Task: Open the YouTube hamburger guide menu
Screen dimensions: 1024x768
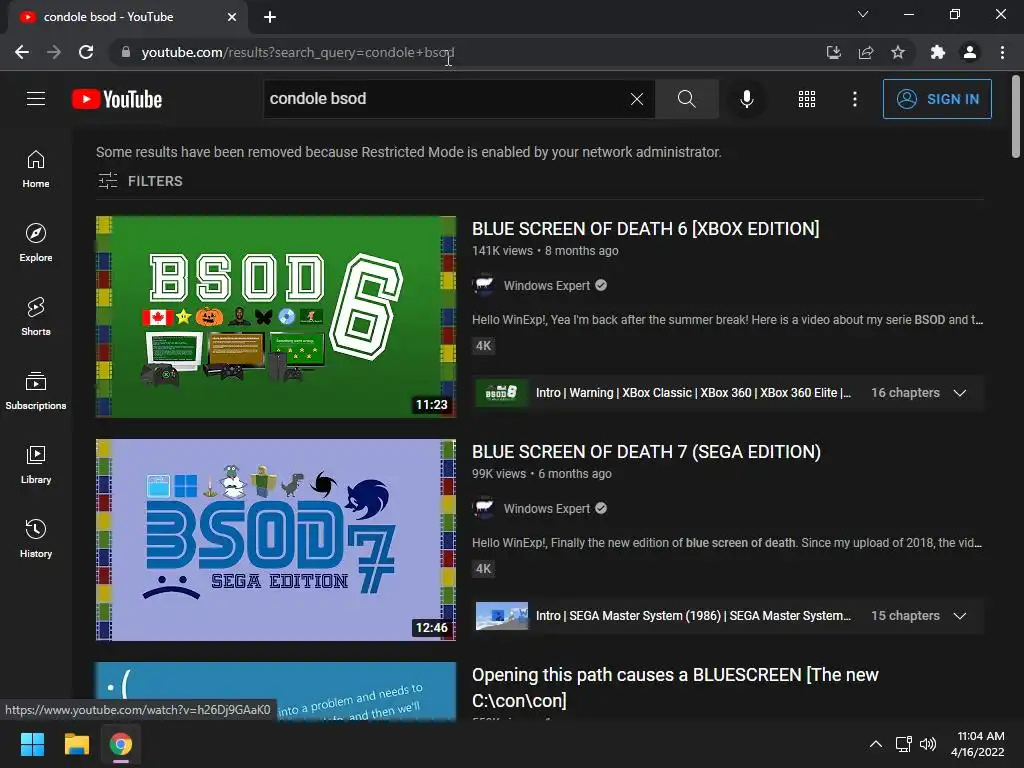Action: pos(36,99)
